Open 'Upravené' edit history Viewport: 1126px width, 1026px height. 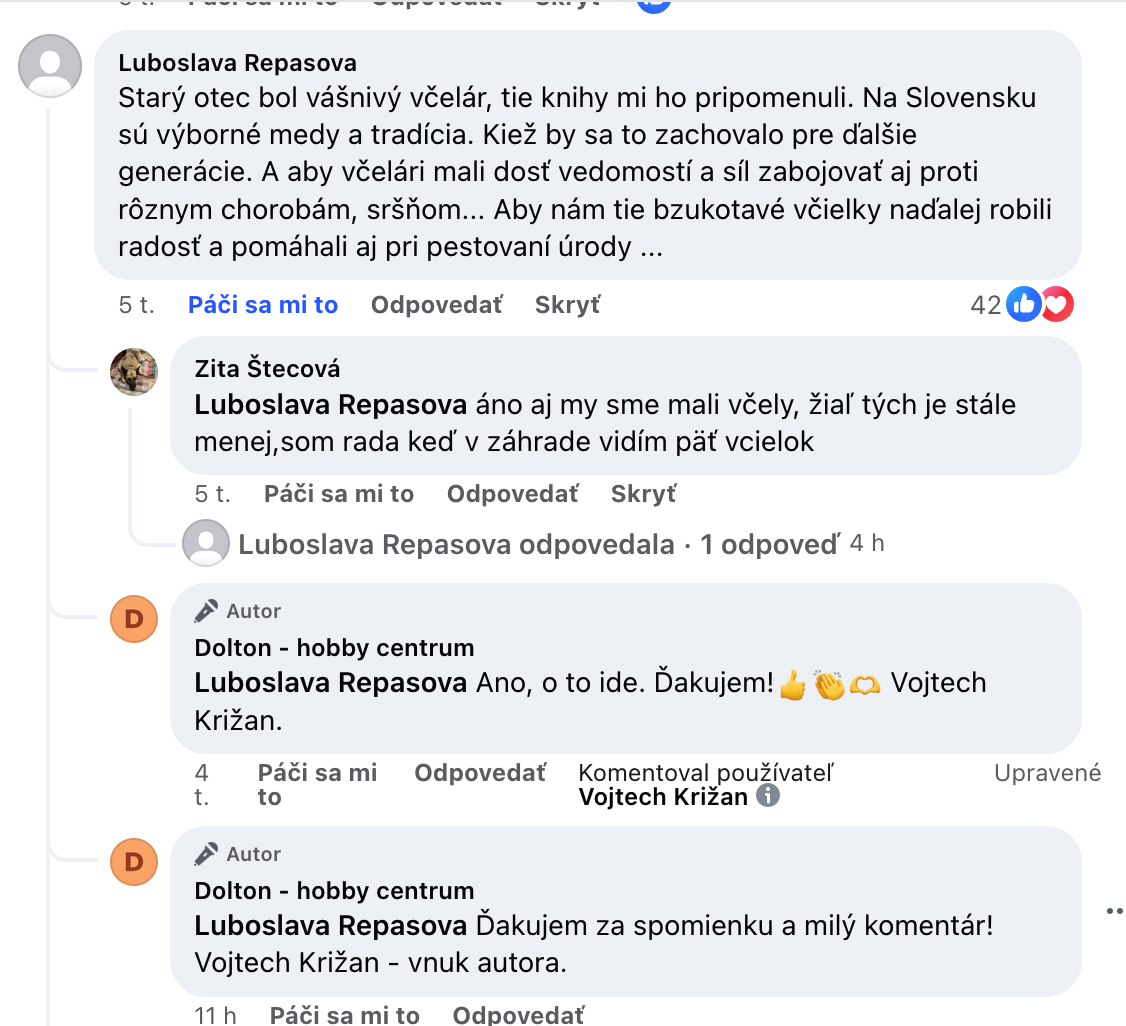[x=1048, y=773]
